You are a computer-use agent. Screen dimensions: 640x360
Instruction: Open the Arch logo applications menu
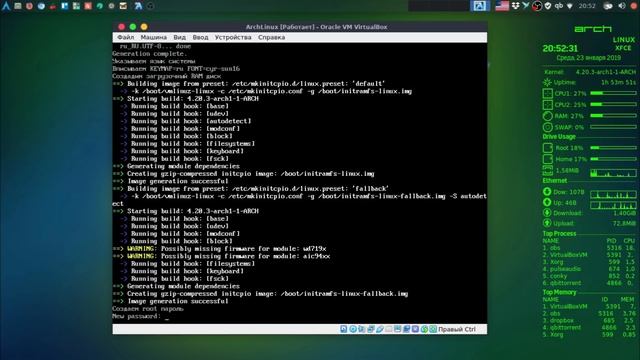6,6
